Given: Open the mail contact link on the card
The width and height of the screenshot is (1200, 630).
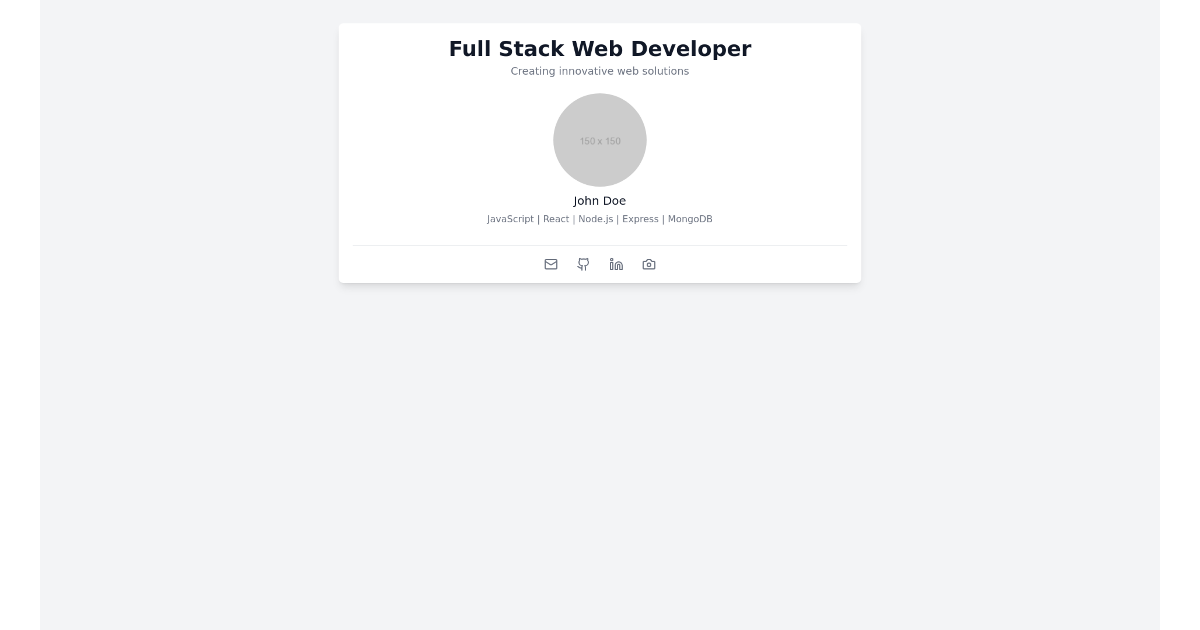Looking at the screenshot, I should (551, 264).
